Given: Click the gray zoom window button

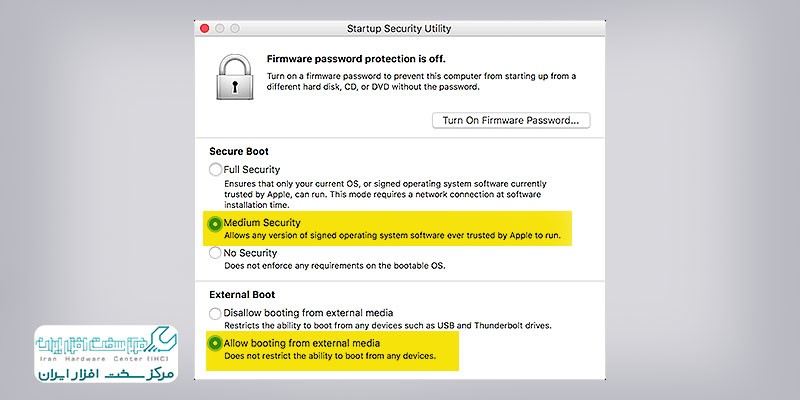Looking at the screenshot, I should pos(235,29).
